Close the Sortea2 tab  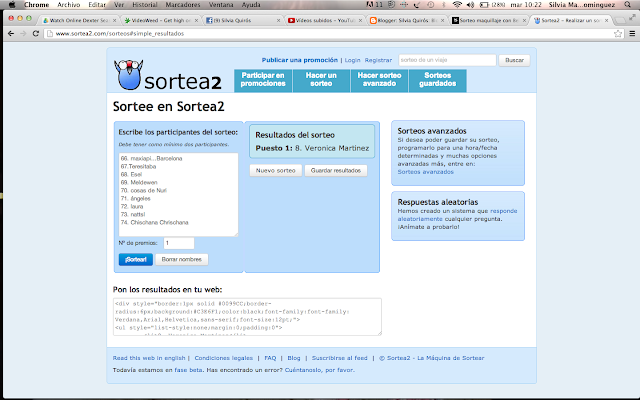[x=606, y=20]
